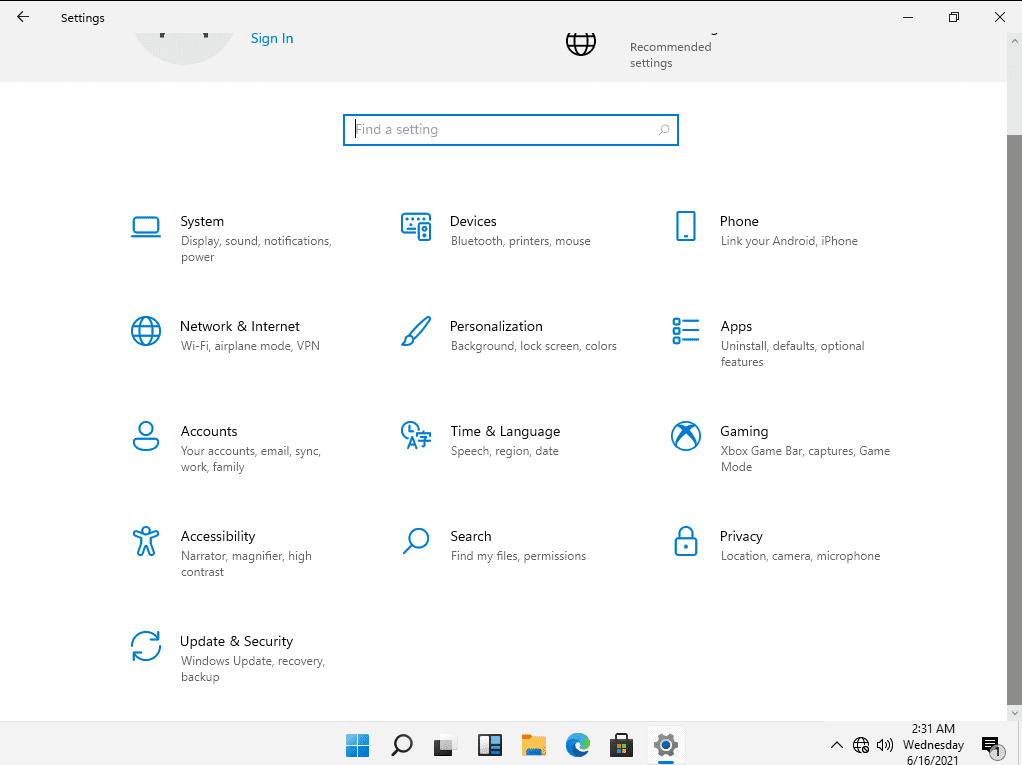
Task: Open the Accessibility figure icon
Action: coord(145,541)
